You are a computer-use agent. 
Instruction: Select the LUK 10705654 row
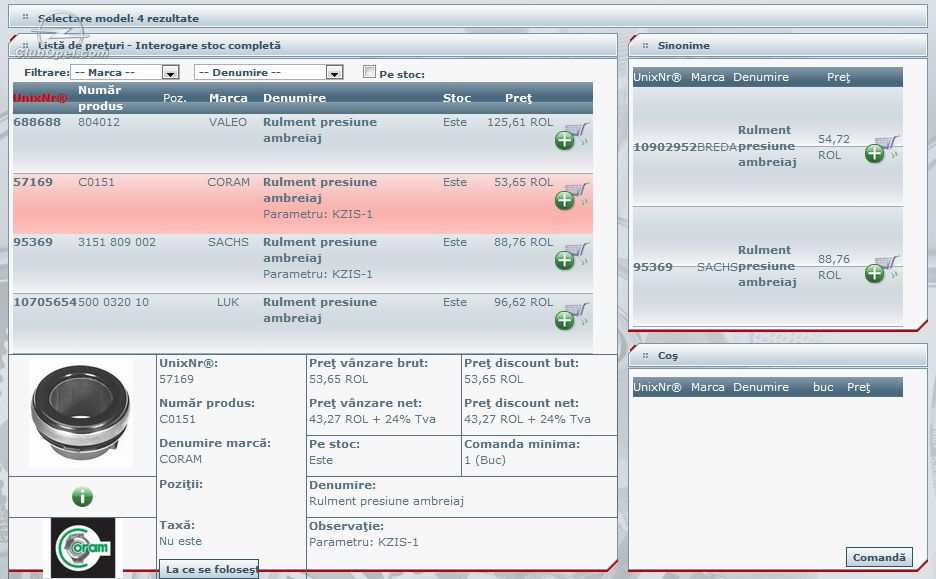[x=303, y=323]
